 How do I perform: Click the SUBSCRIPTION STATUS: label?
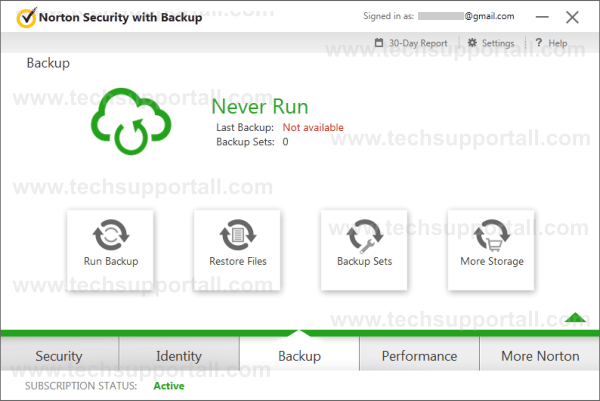81,386
